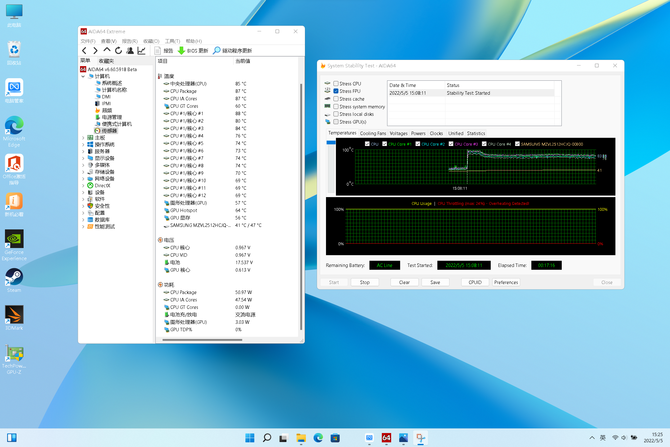The height and width of the screenshot is (447, 670).
Task: Uncheck SAMSUNG drive graph legend checkbox
Action: pos(517,144)
